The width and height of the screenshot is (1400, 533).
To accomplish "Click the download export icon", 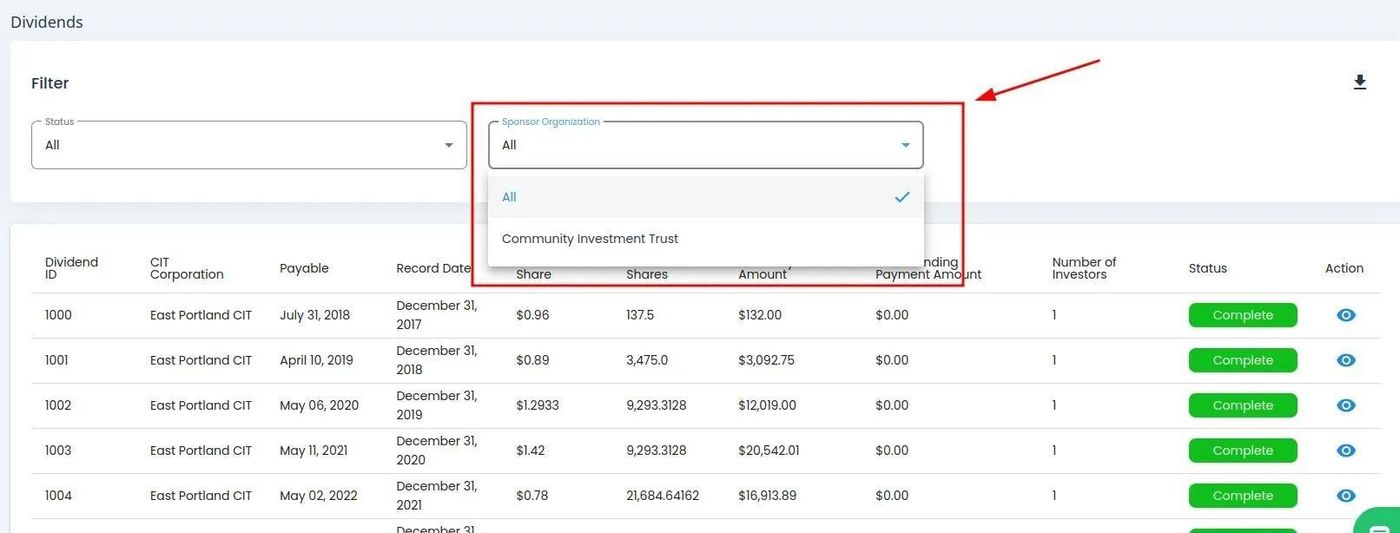I will (1359, 83).
